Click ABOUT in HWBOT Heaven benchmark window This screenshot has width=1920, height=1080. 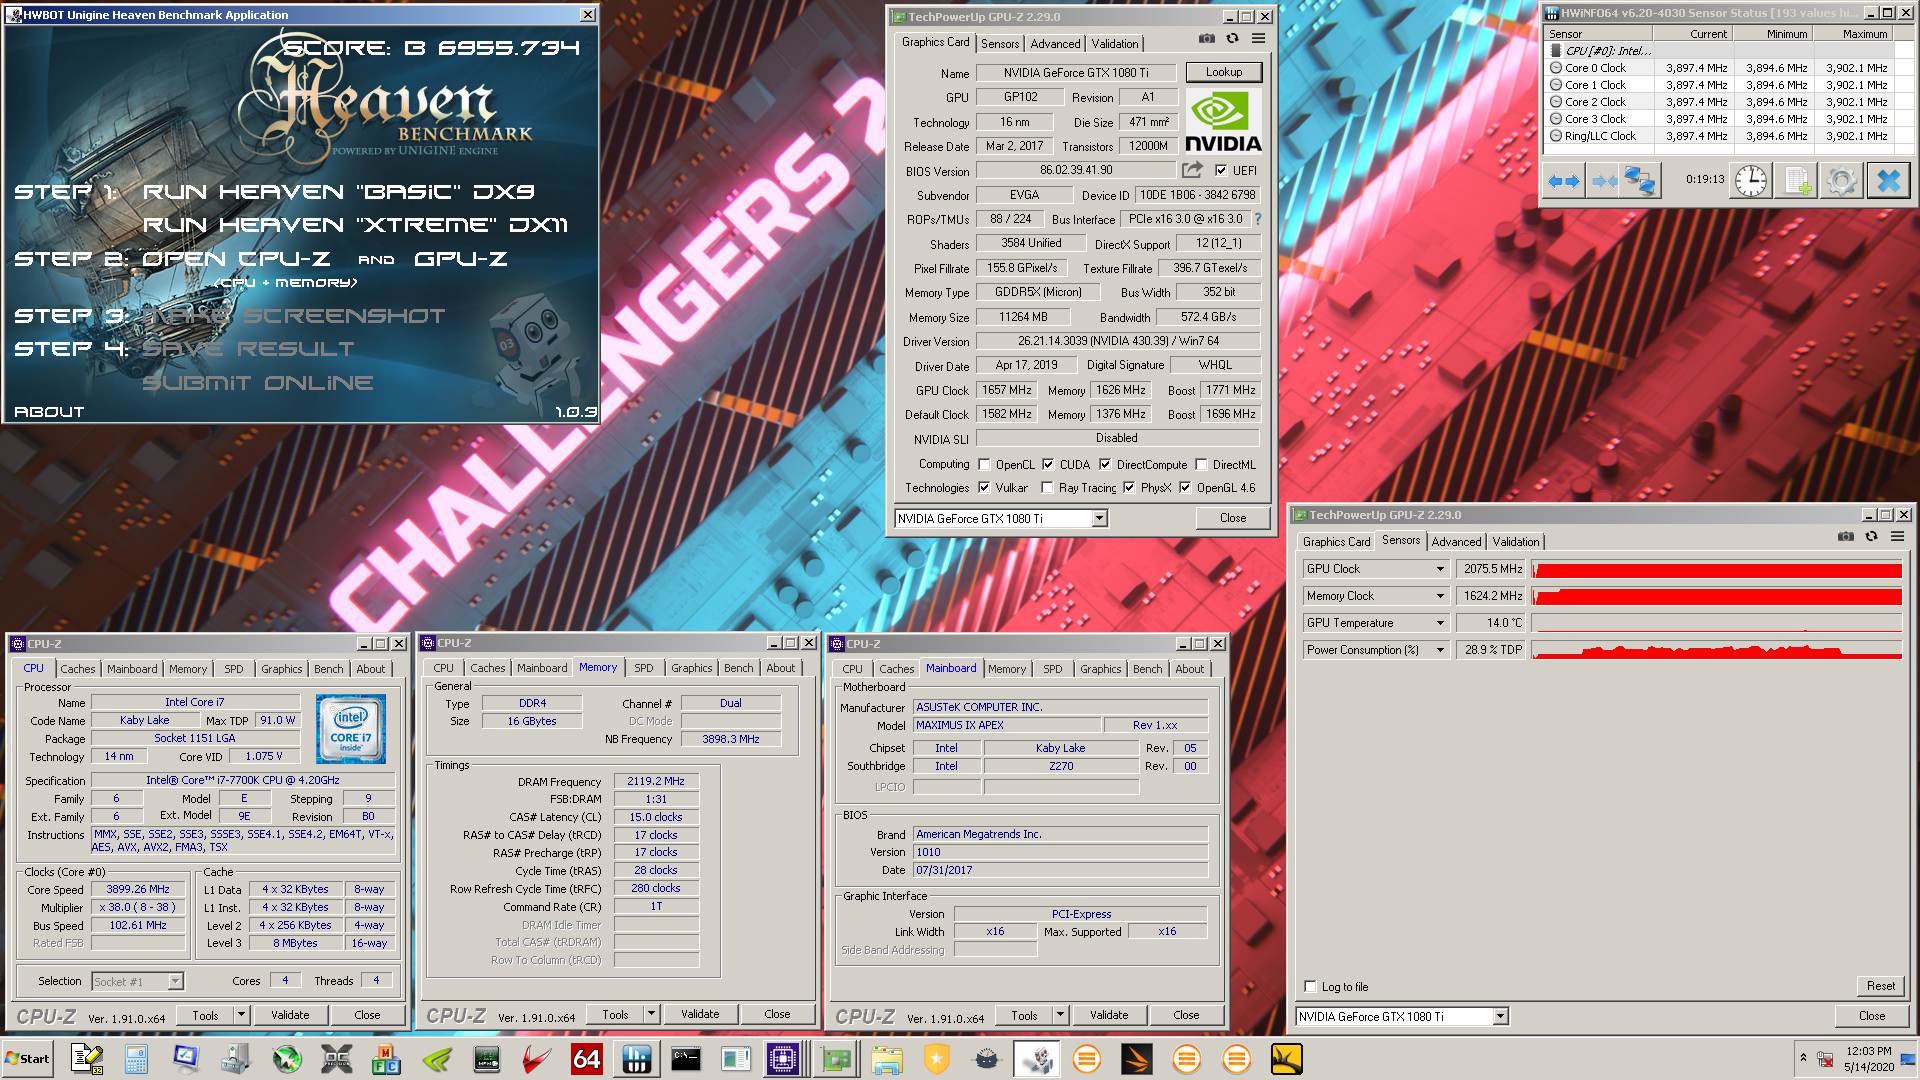[49, 412]
